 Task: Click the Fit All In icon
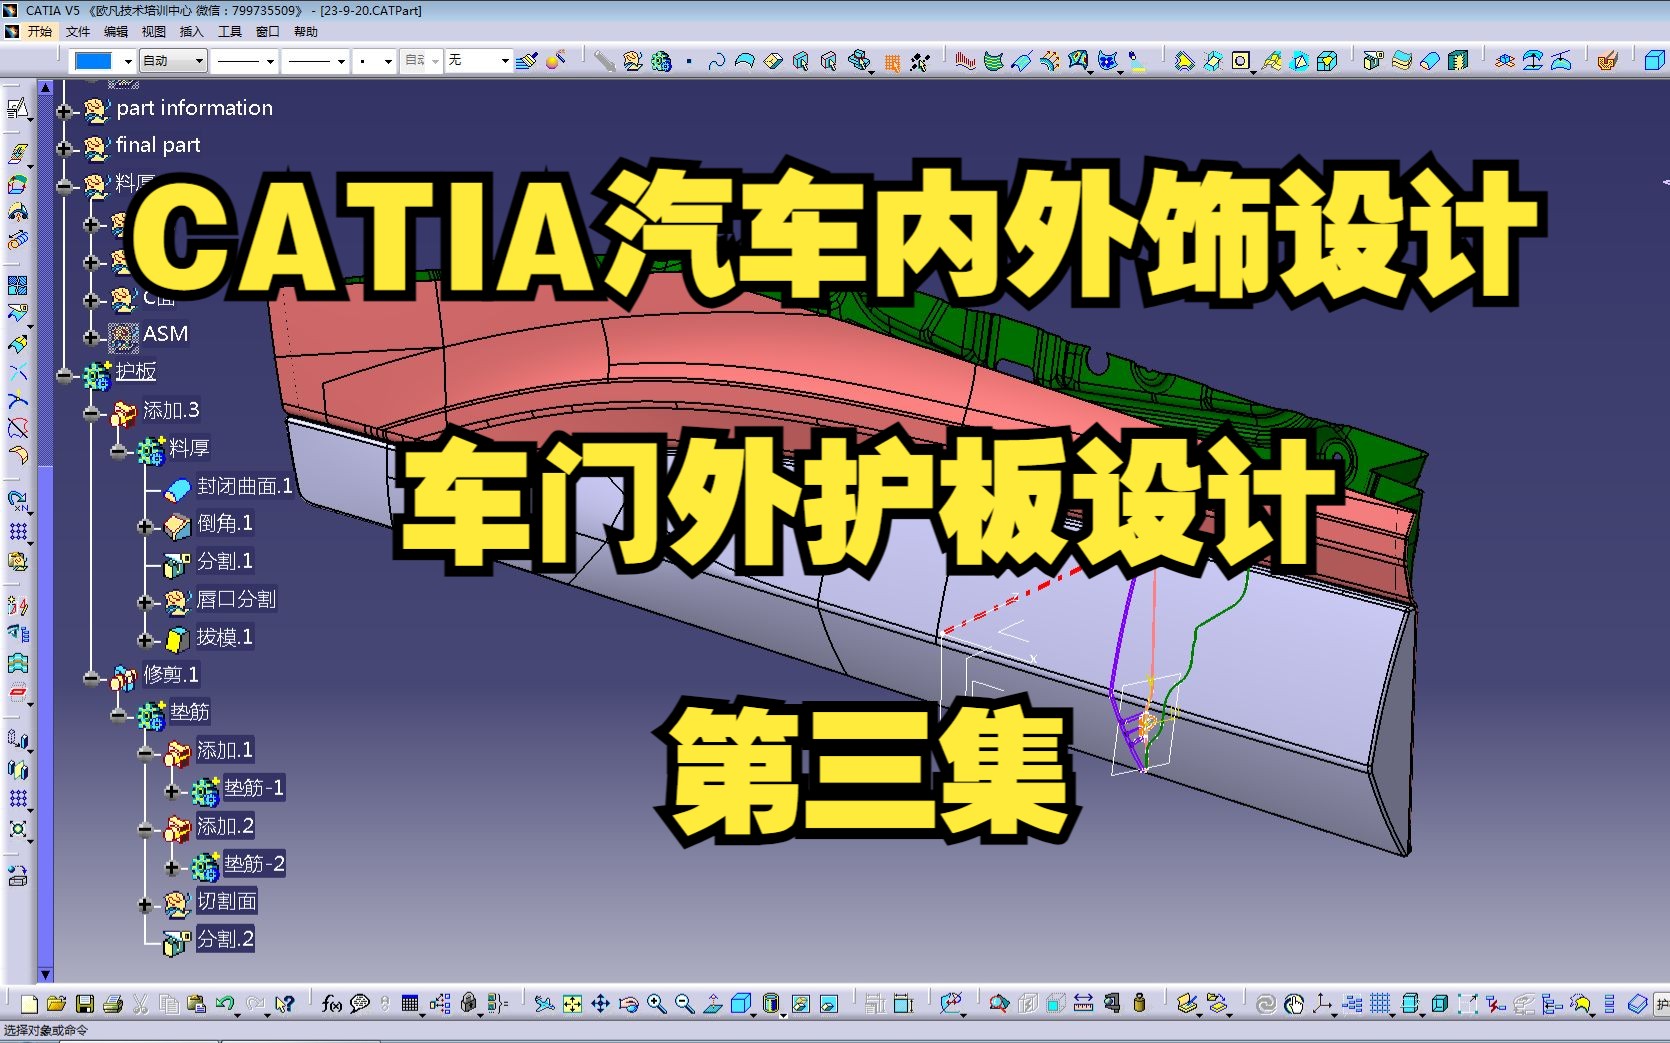click(x=571, y=1003)
